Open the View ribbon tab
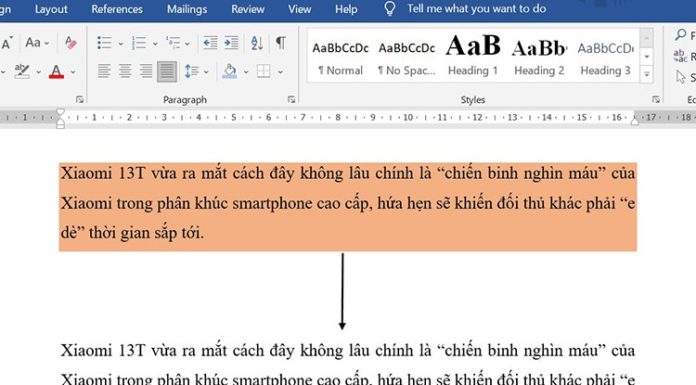The width and height of the screenshot is (696, 385). click(x=300, y=9)
